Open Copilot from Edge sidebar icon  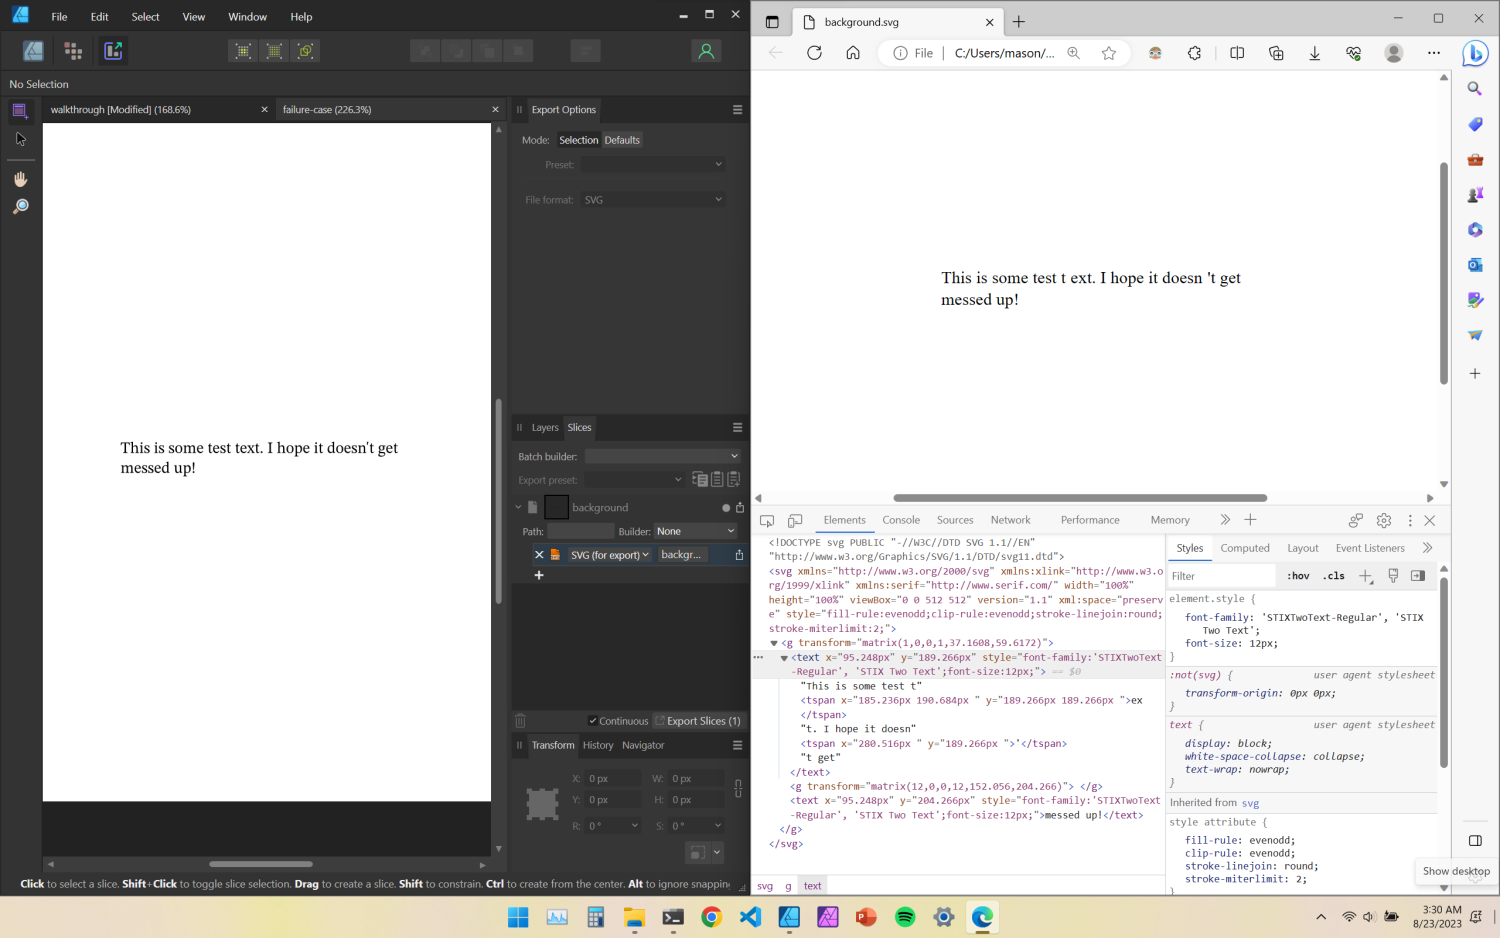pos(1476,53)
